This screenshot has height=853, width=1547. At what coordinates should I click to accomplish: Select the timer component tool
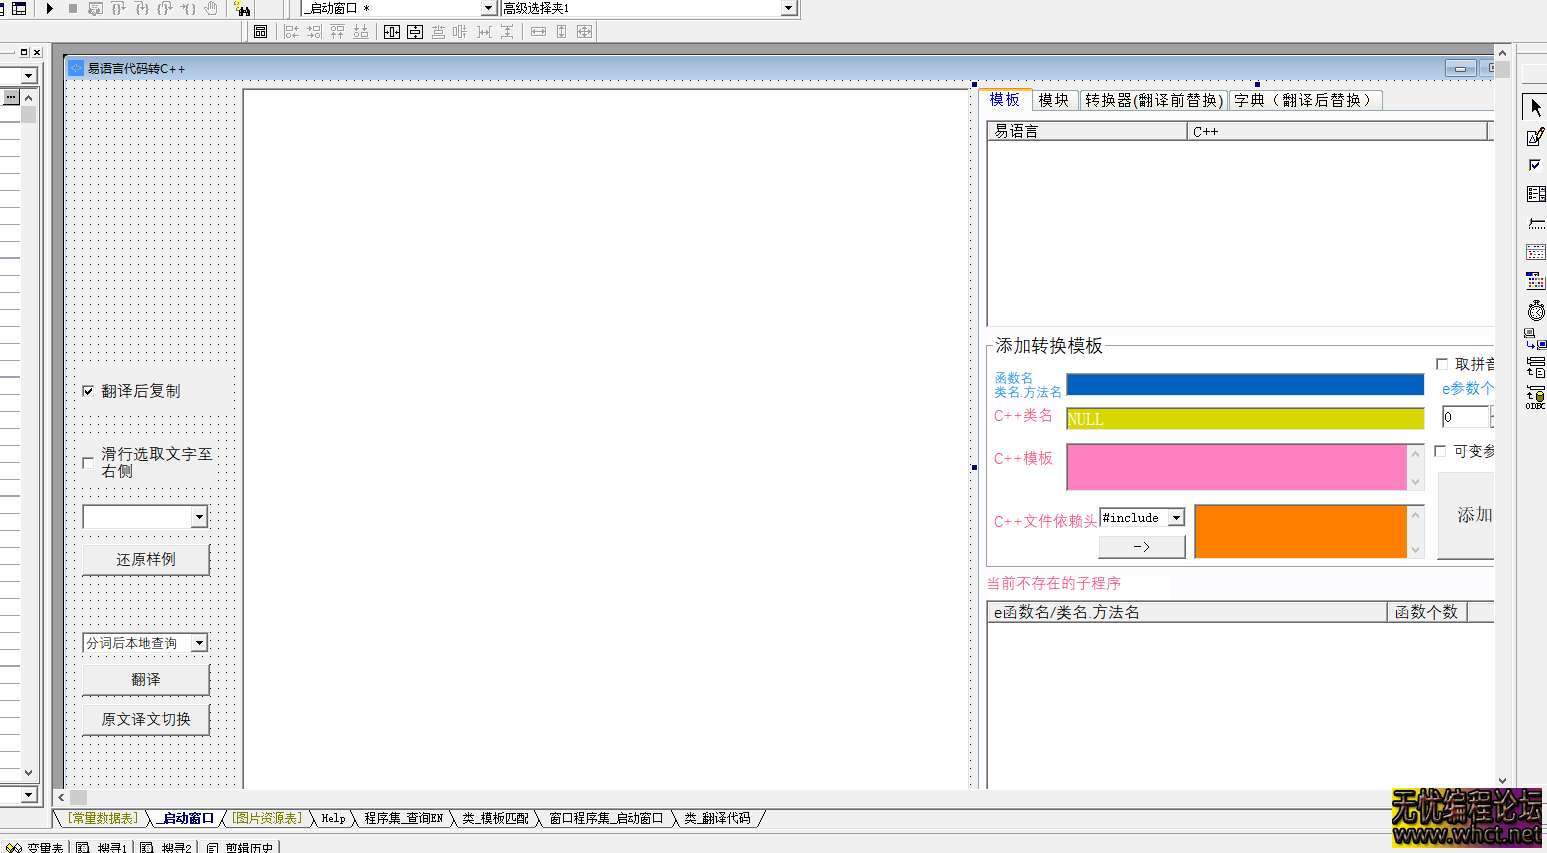coord(1534,309)
